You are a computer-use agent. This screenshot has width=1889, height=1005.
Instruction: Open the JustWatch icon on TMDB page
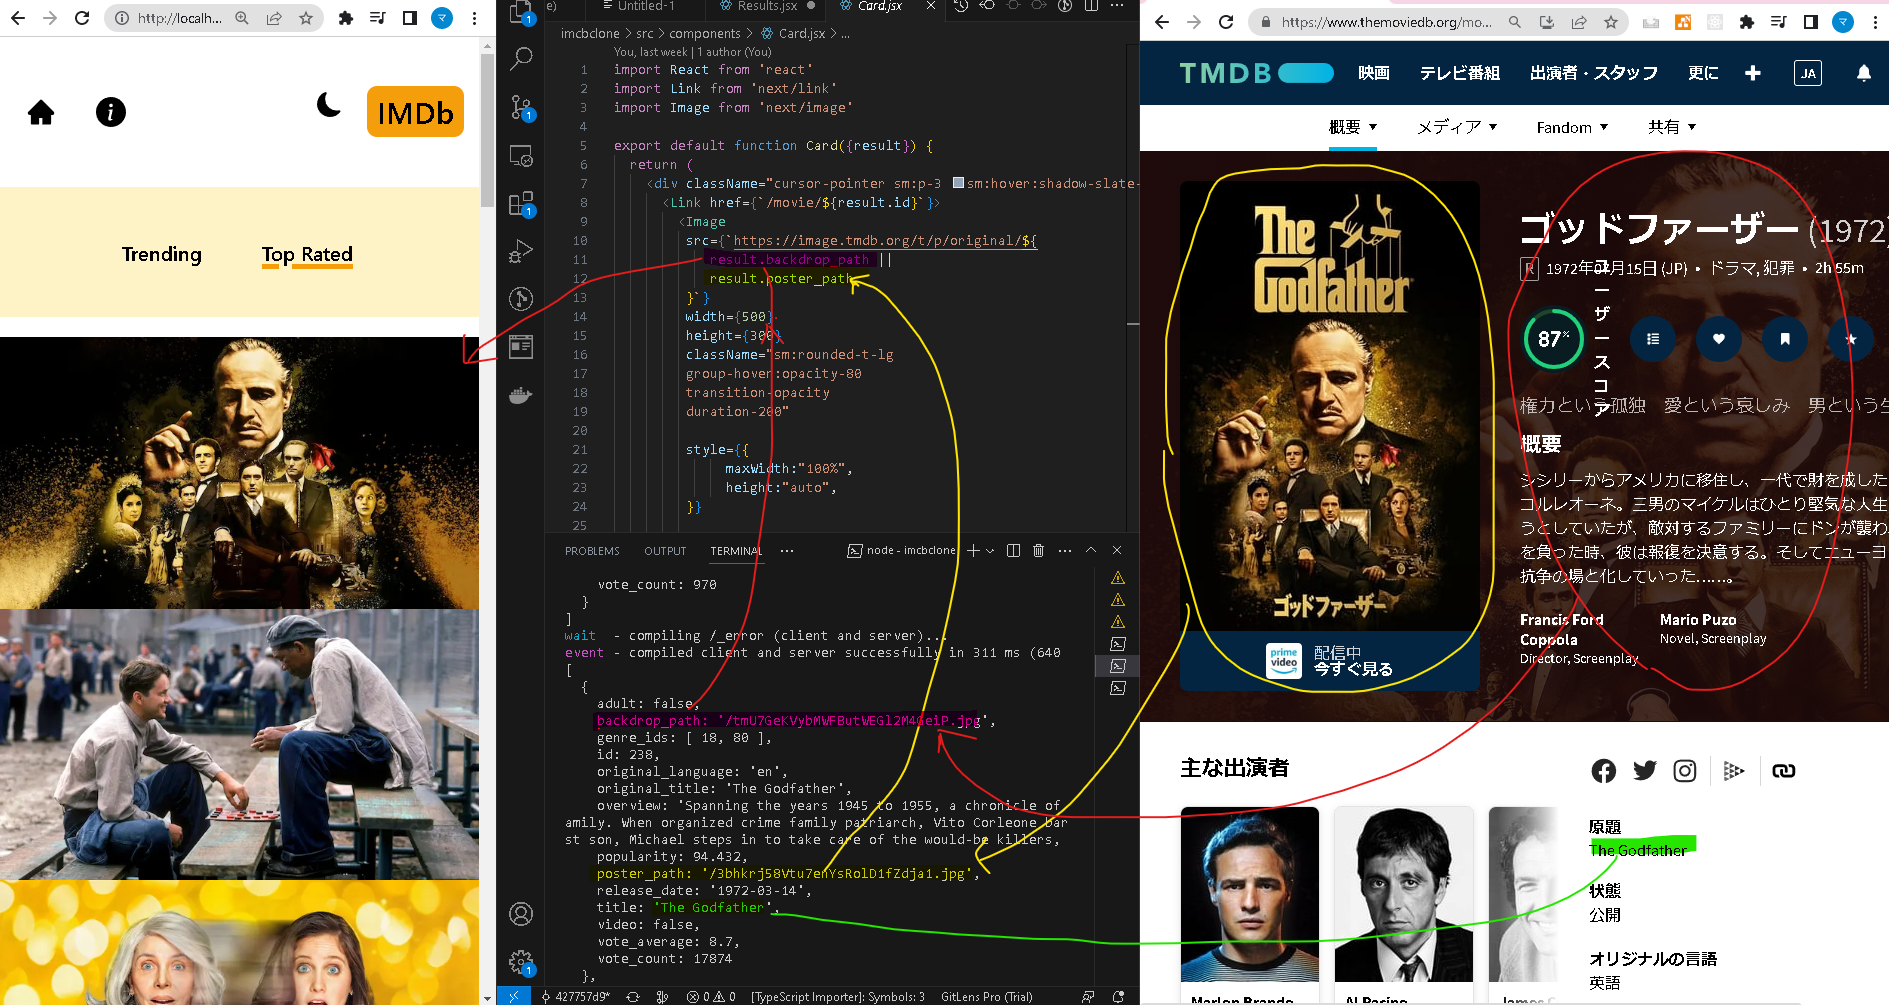click(1734, 771)
